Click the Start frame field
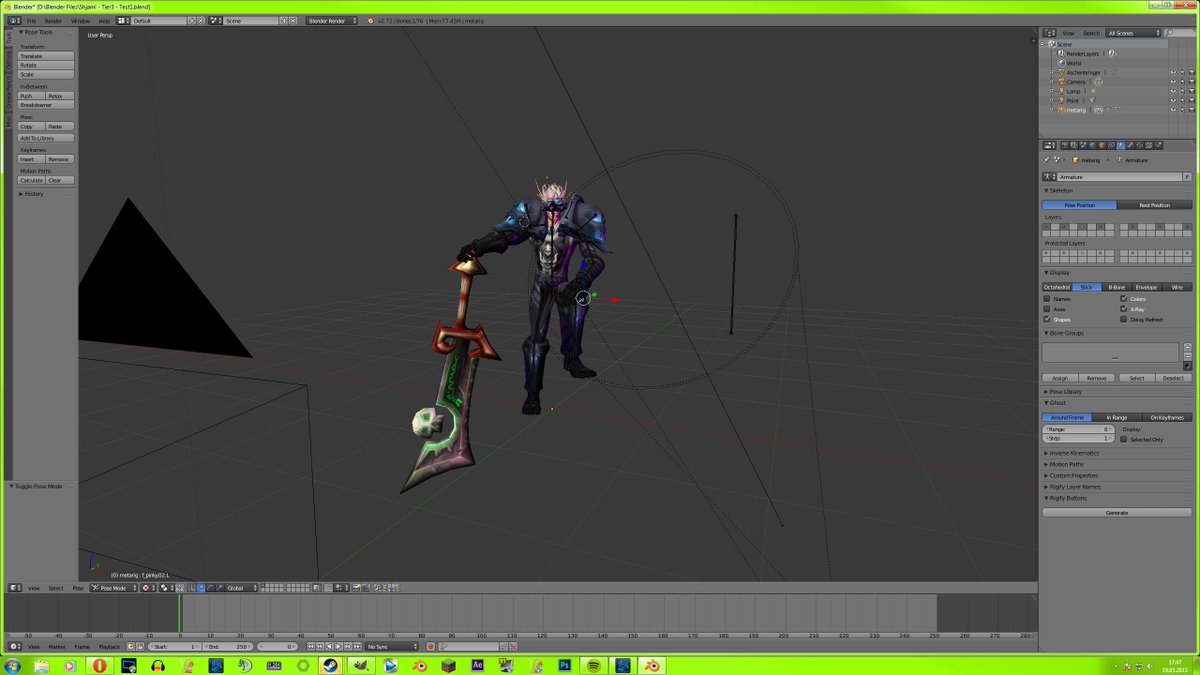Screen dimensions: 1200x675 click(x=174, y=647)
